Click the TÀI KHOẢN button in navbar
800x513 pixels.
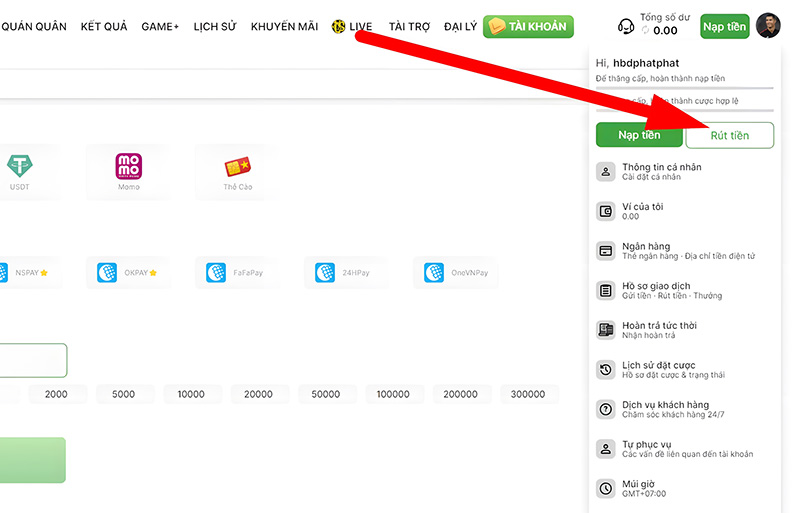point(527,27)
